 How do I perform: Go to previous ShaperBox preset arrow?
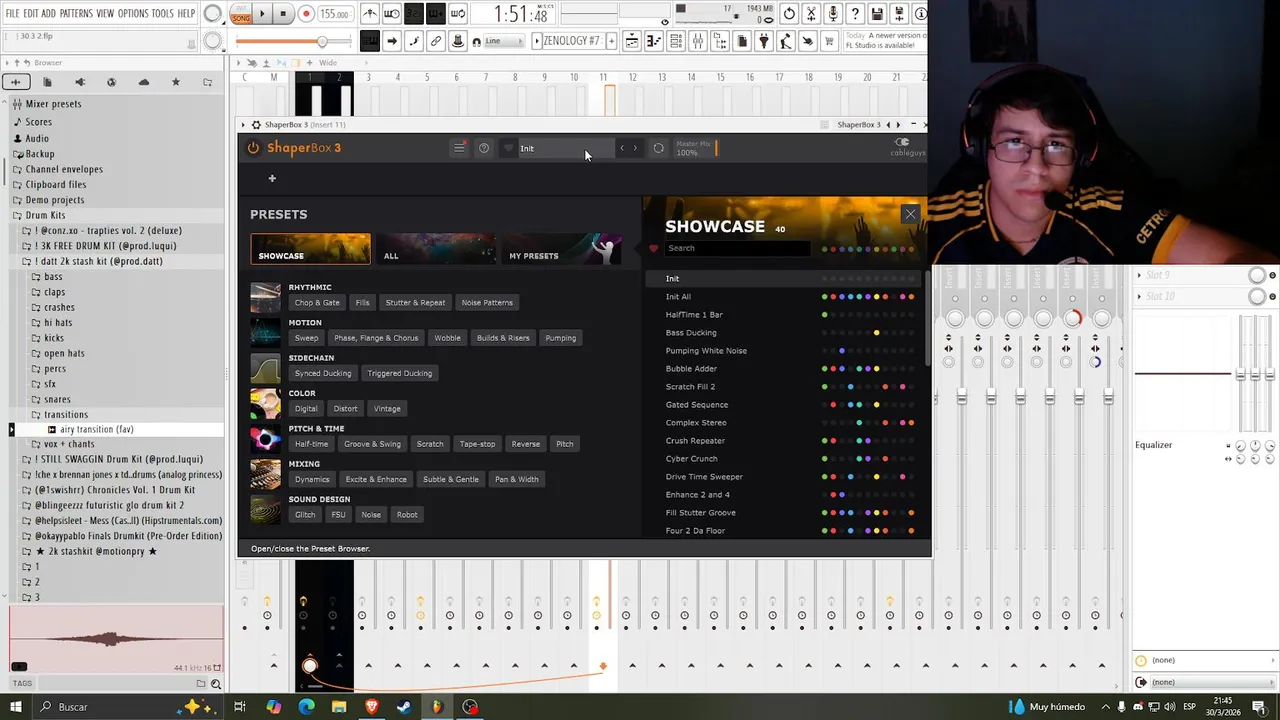click(622, 148)
